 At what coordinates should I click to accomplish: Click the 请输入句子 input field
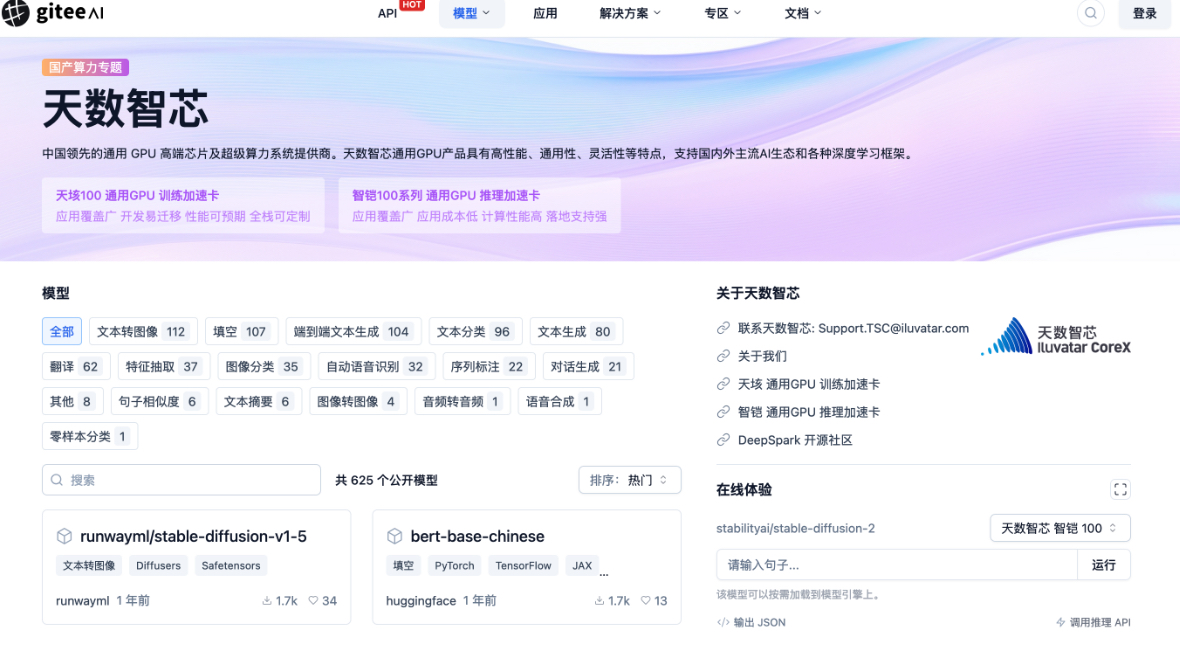coord(897,565)
